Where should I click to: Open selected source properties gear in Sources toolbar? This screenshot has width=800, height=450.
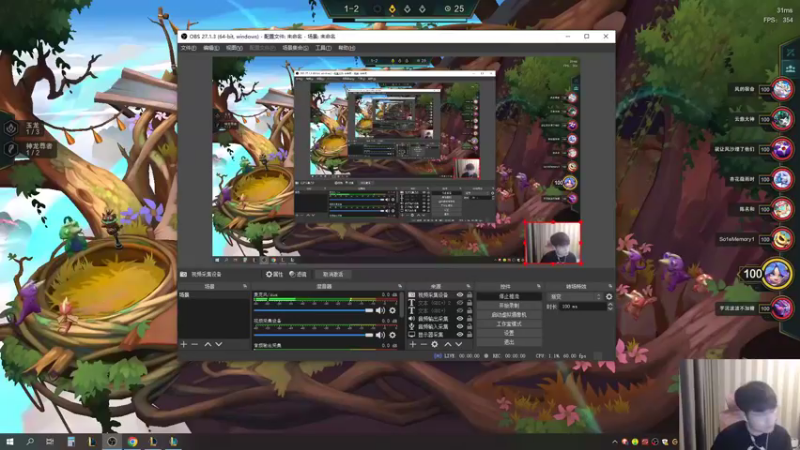(x=435, y=344)
